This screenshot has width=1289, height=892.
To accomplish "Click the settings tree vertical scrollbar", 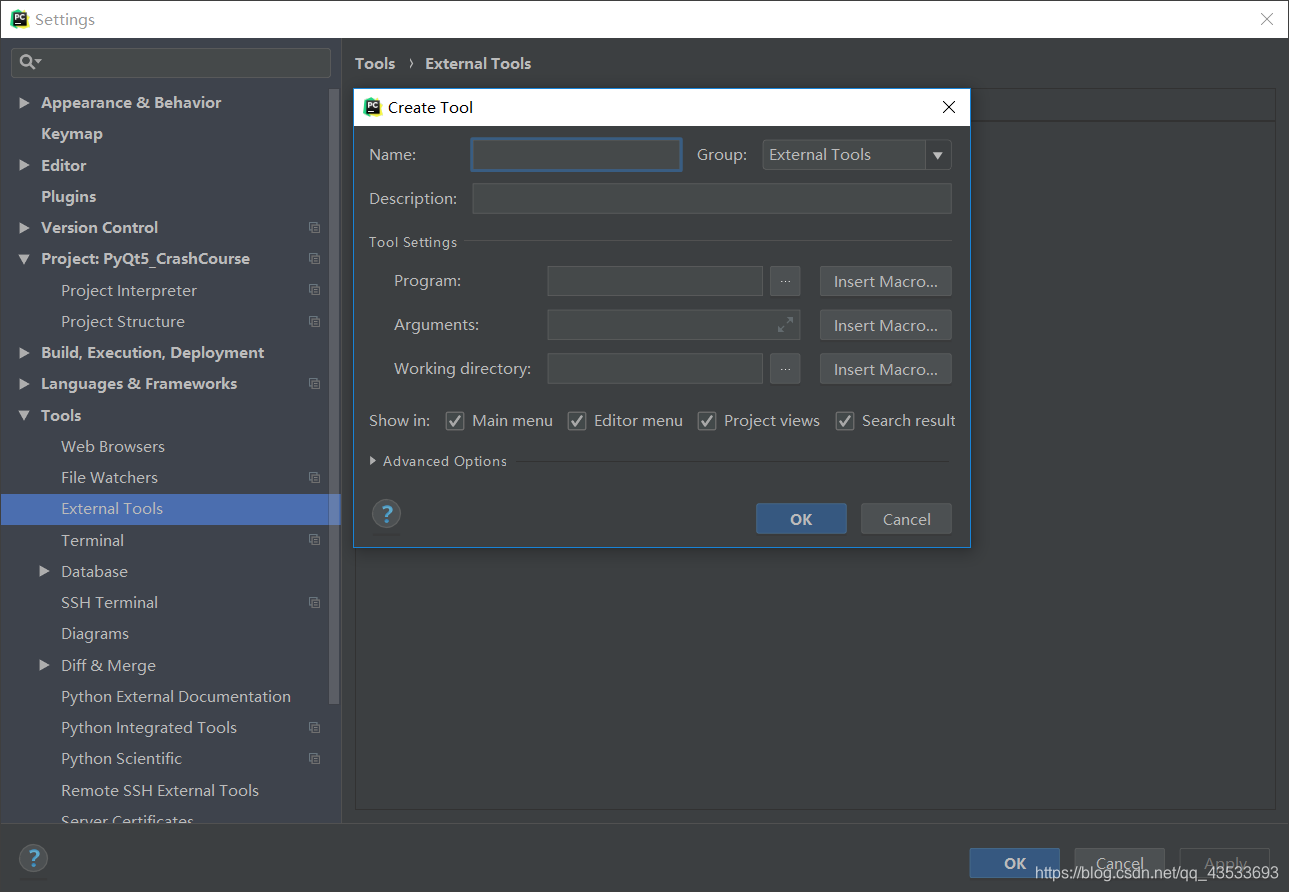I will pos(335,397).
